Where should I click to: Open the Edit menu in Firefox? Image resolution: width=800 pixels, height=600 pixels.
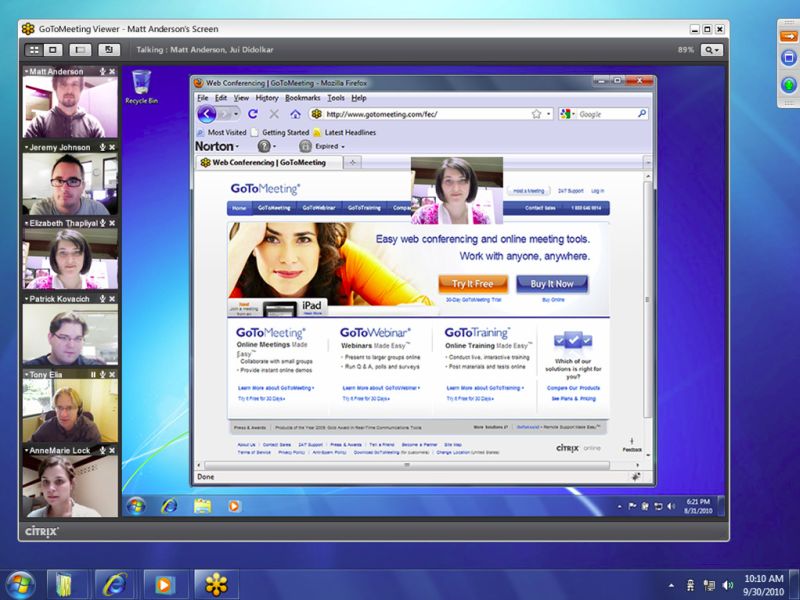coord(221,98)
